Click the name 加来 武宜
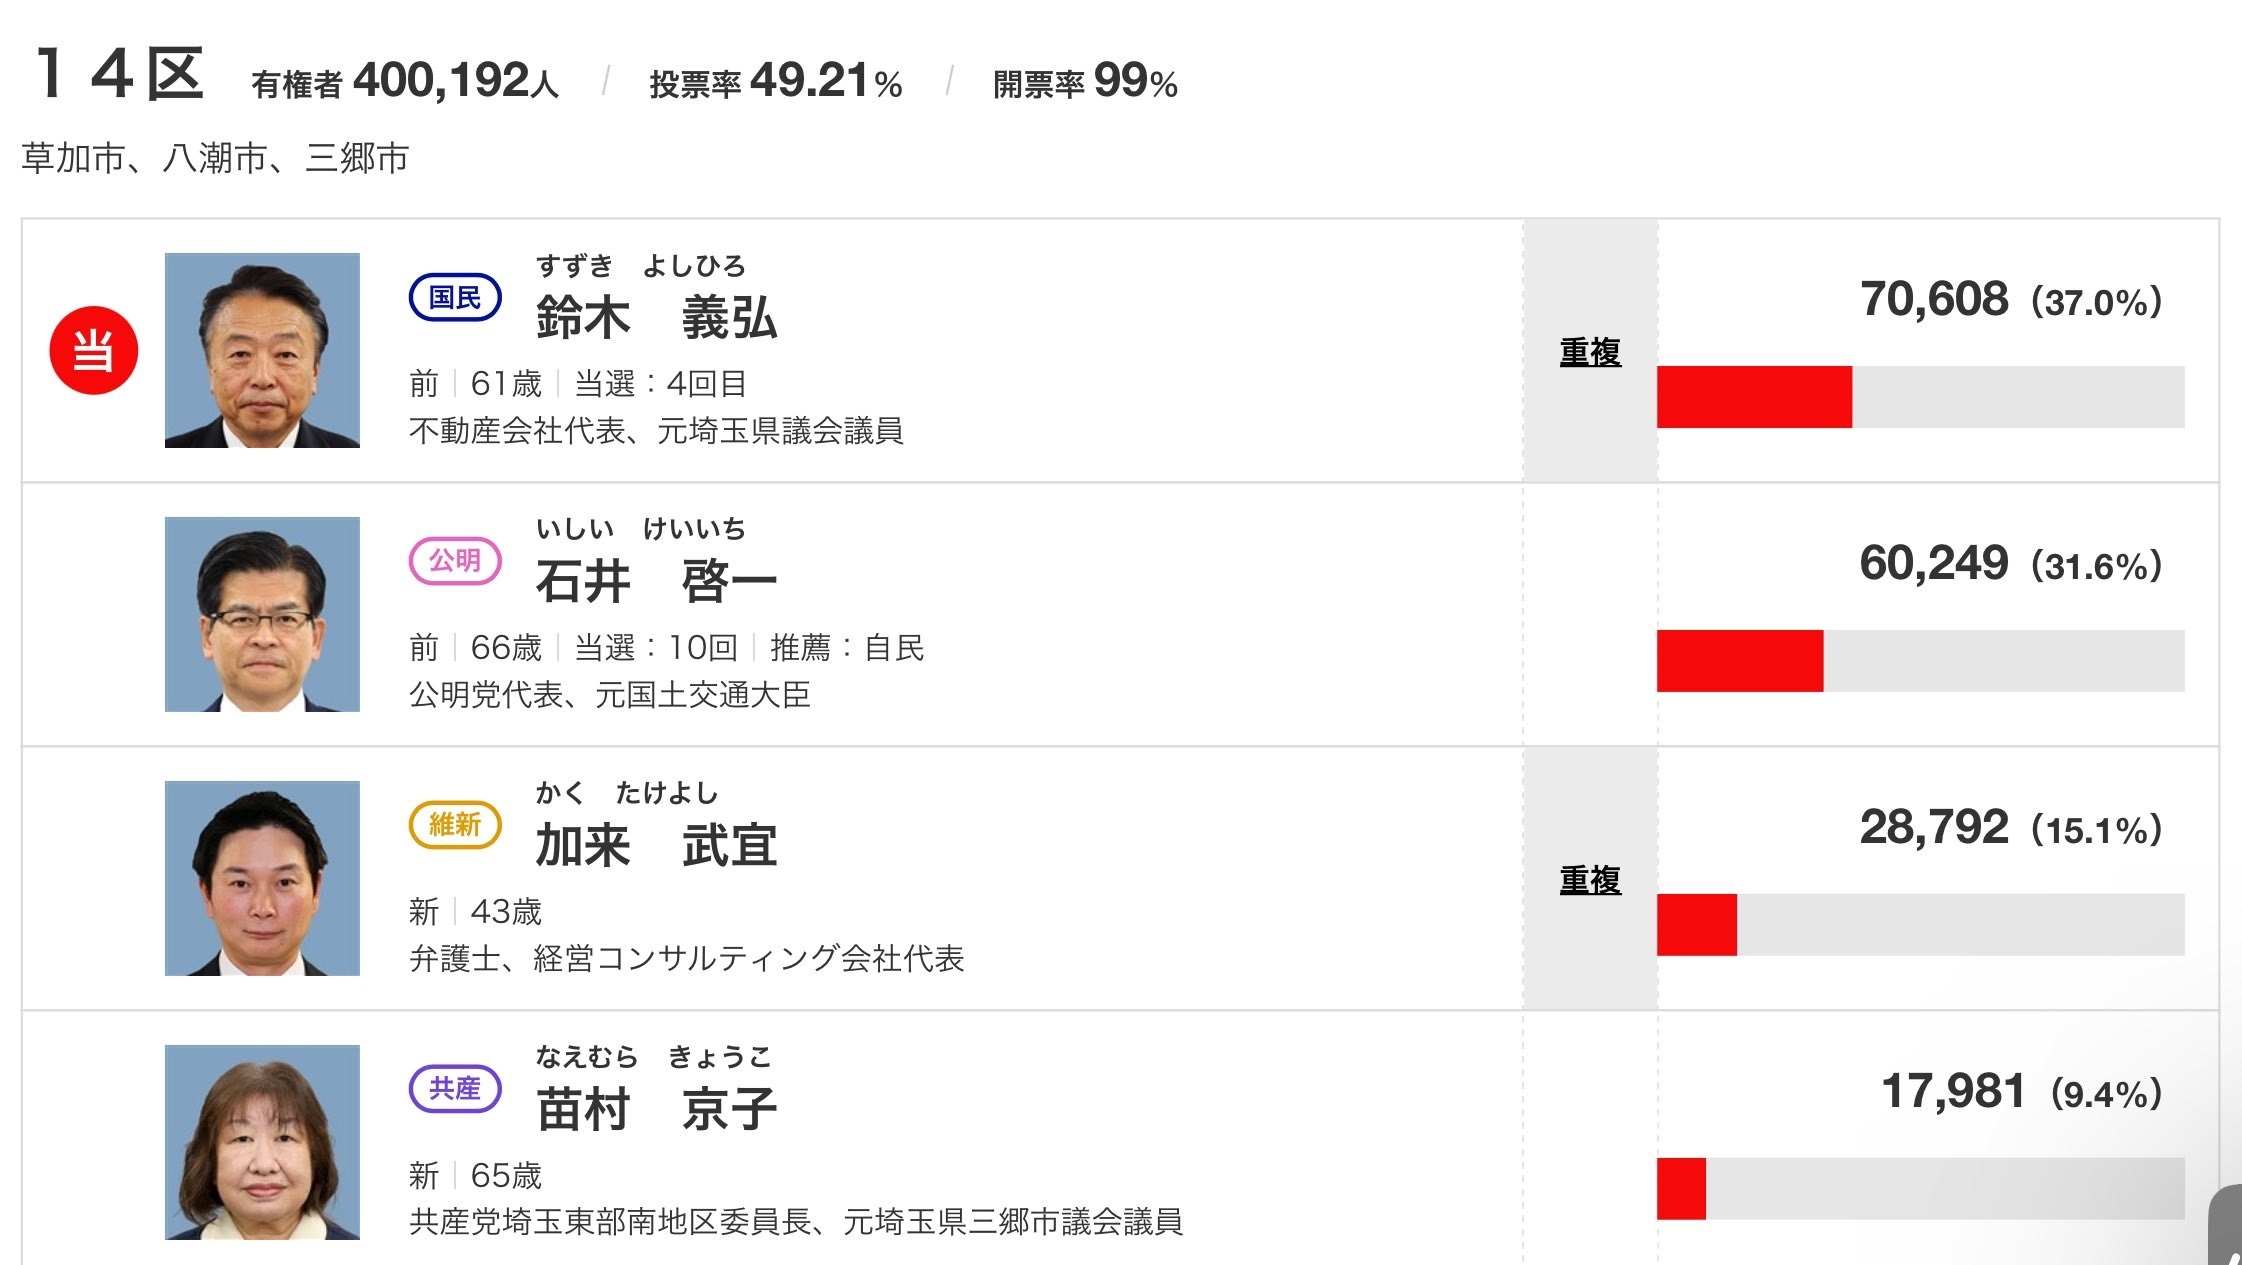The width and height of the screenshot is (2242, 1265). tap(656, 846)
